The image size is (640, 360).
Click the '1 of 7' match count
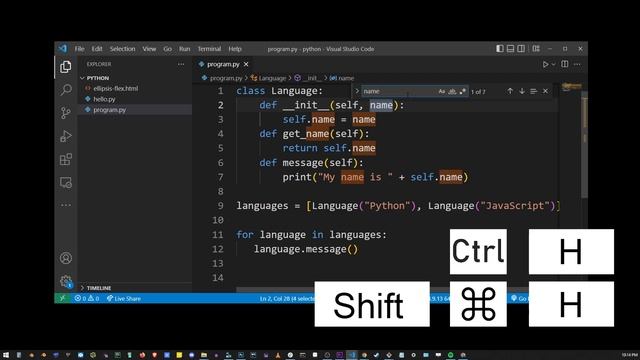click(x=478, y=91)
